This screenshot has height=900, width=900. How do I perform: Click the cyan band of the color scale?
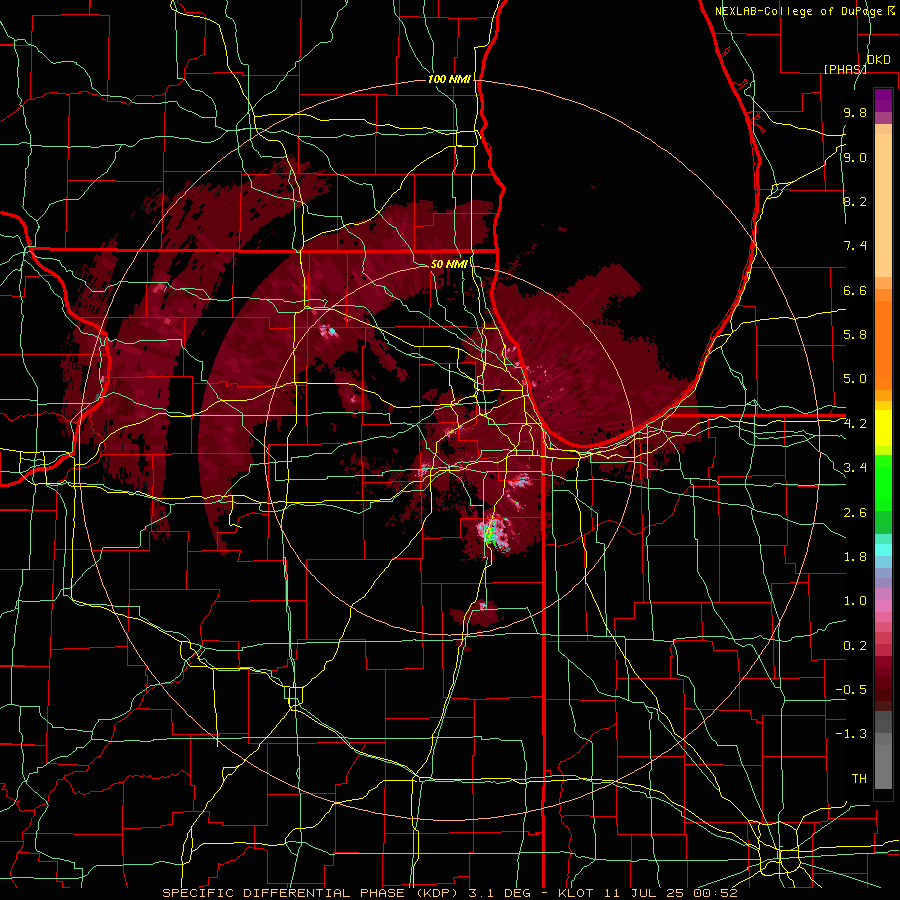[883, 550]
